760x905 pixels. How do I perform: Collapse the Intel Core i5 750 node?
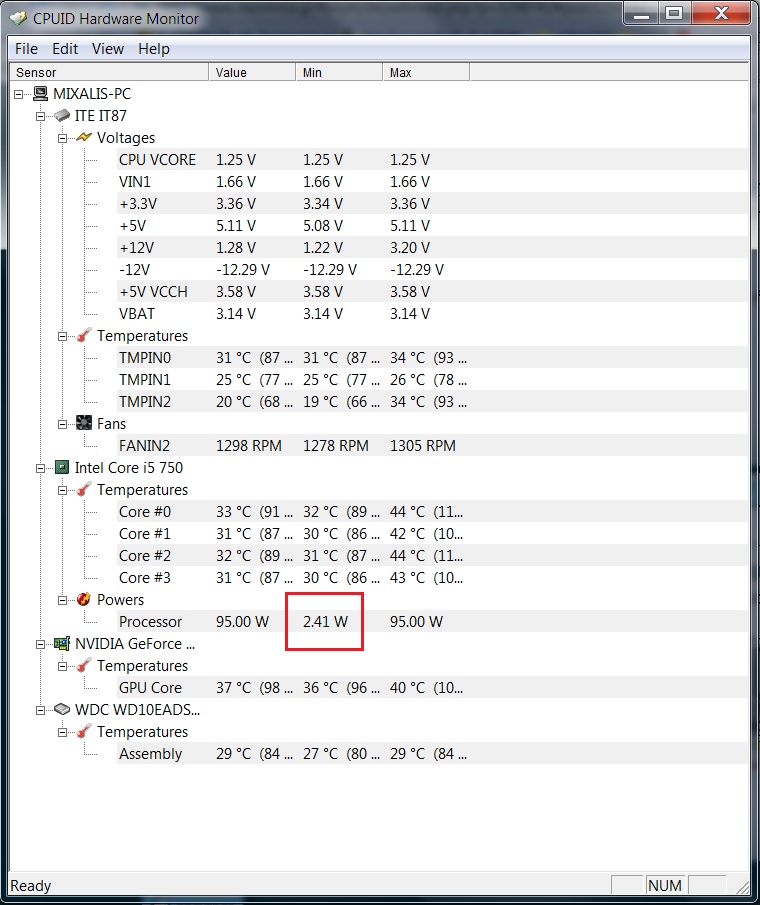point(40,468)
